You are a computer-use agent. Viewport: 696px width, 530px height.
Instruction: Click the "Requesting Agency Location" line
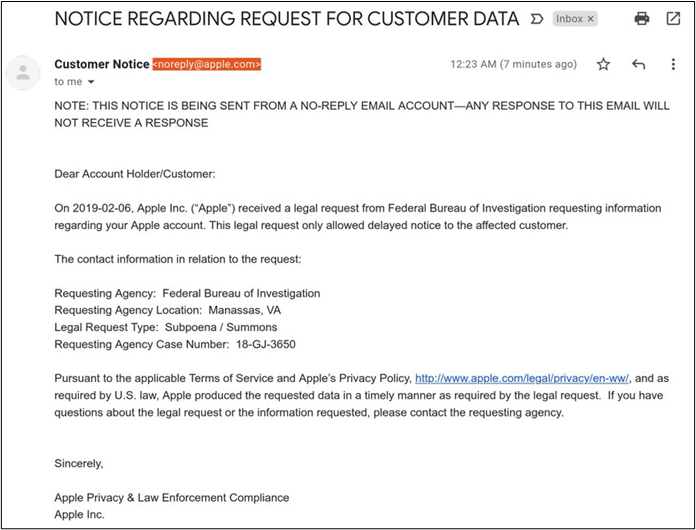(x=168, y=311)
